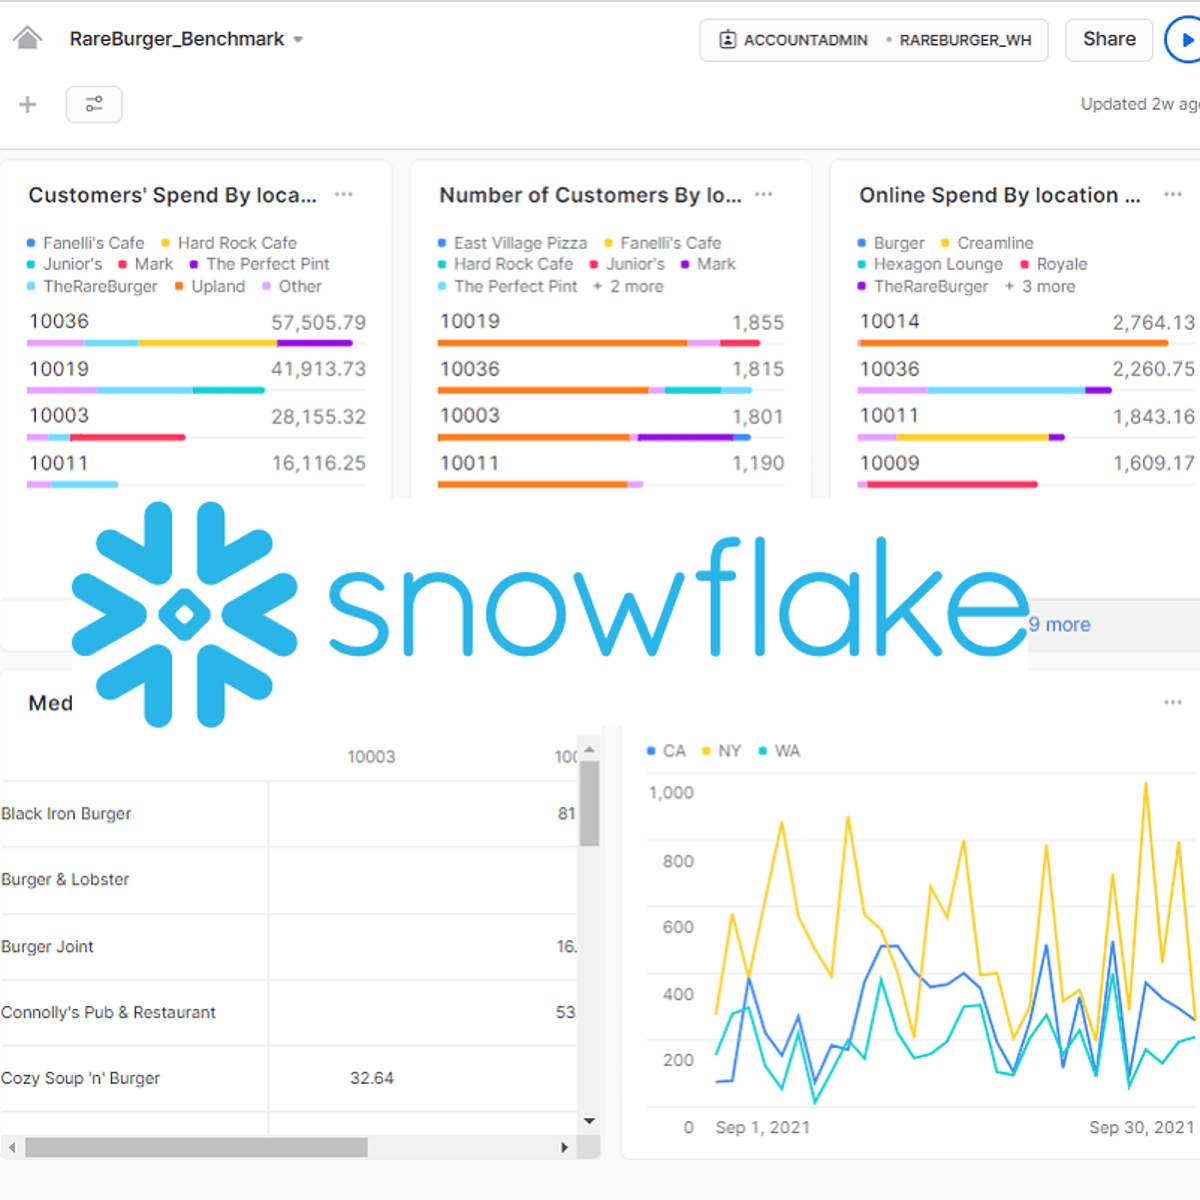Screen dimensions: 1200x1200
Task: Open the dashboard filters icon button
Action: (94, 104)
